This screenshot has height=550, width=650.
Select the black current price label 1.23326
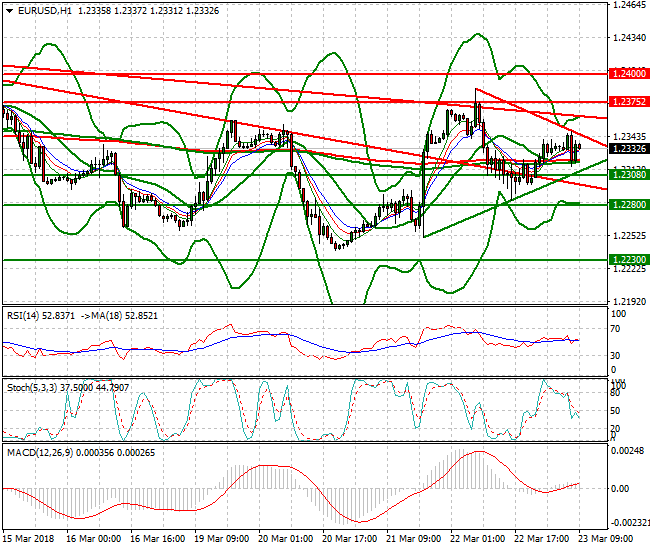629,149
